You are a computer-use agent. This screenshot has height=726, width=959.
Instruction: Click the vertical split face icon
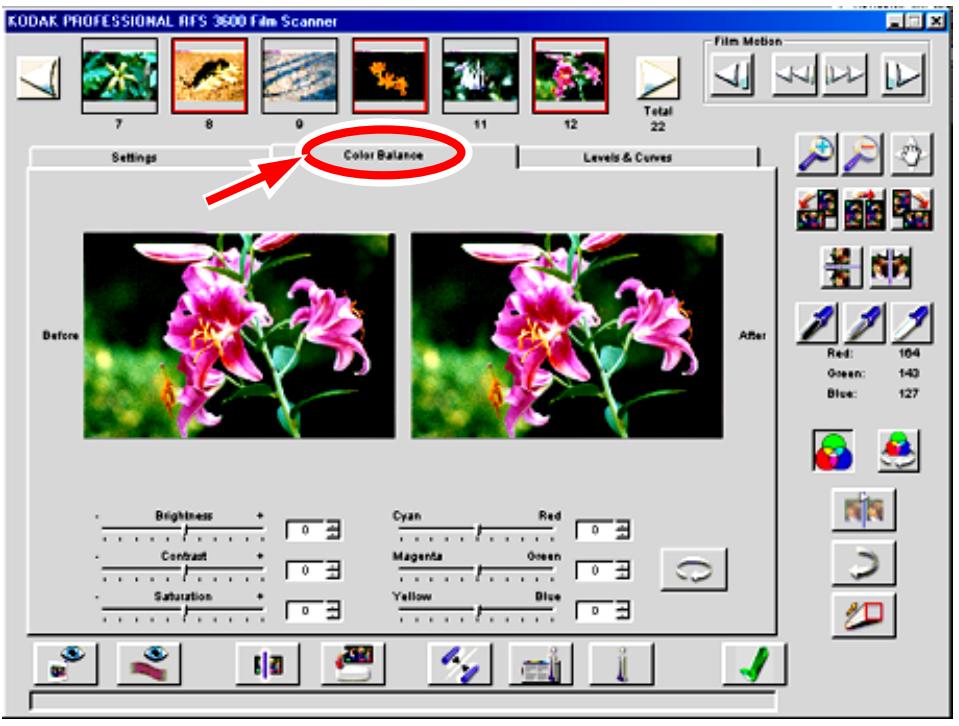tap(890, 267)
